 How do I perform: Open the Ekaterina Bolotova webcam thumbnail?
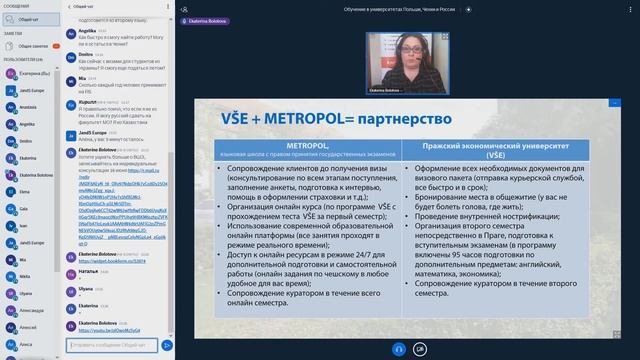coord(408,63)
